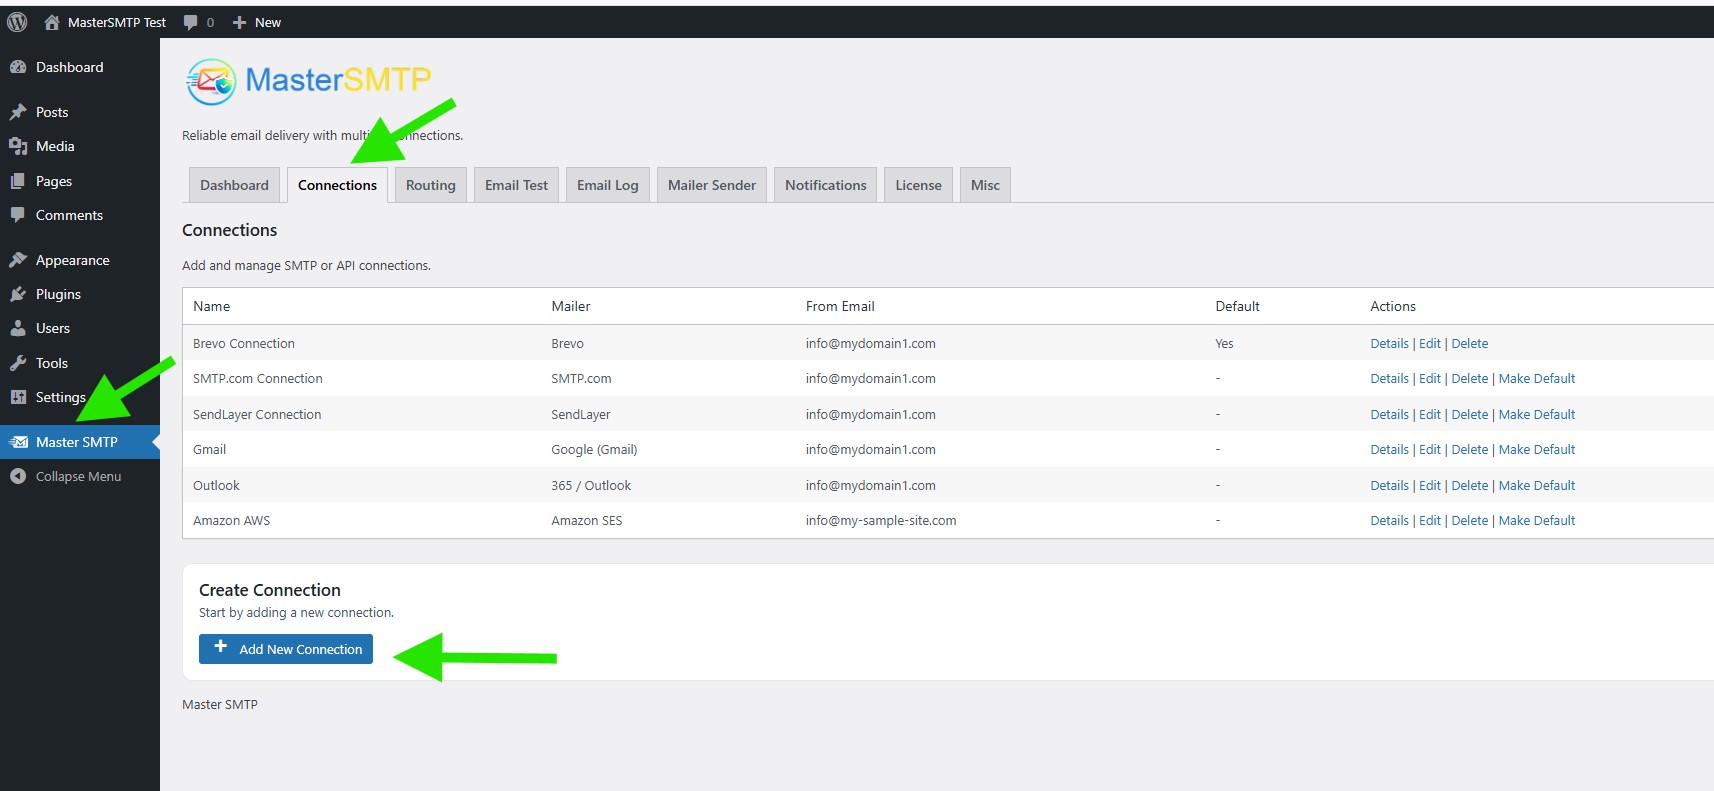The width and height of the screenshot is (1714, 791).
Task: View Details of the Brevo Connection
Action: click(x=1389, y=343)
